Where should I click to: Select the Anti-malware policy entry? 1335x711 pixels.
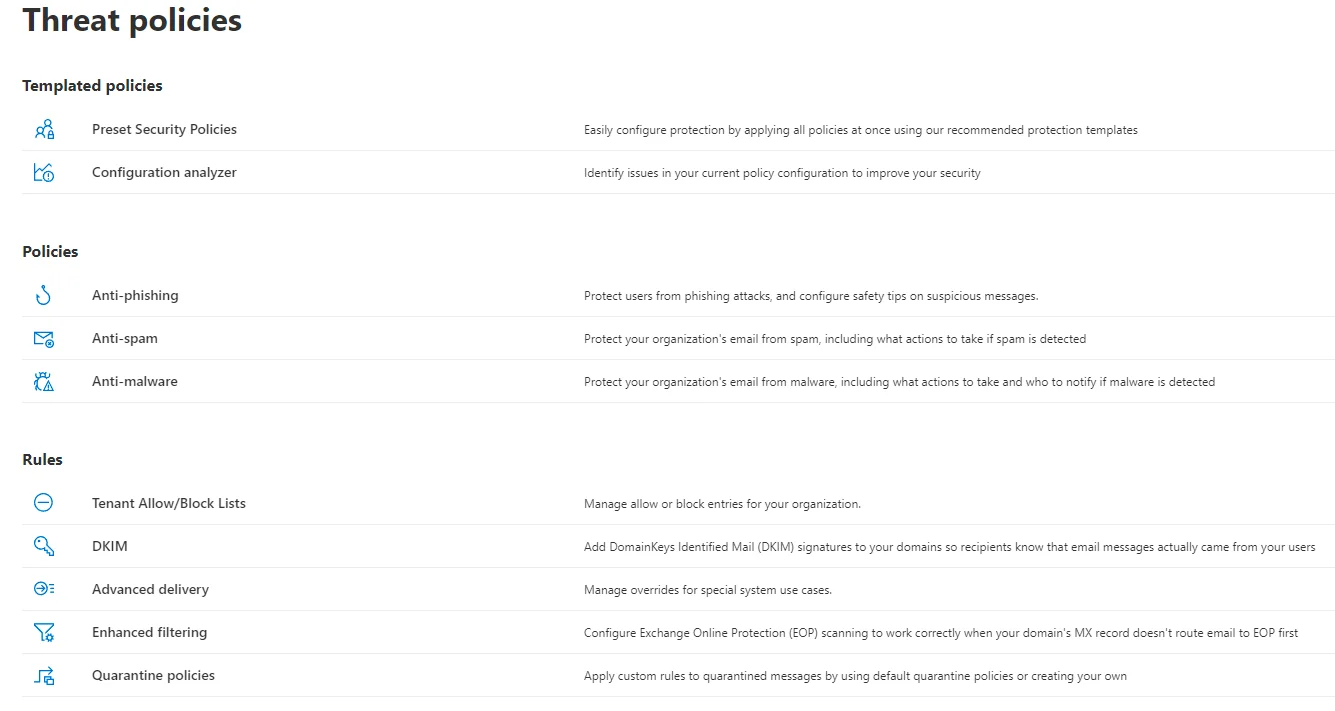[x=135, y=382]
